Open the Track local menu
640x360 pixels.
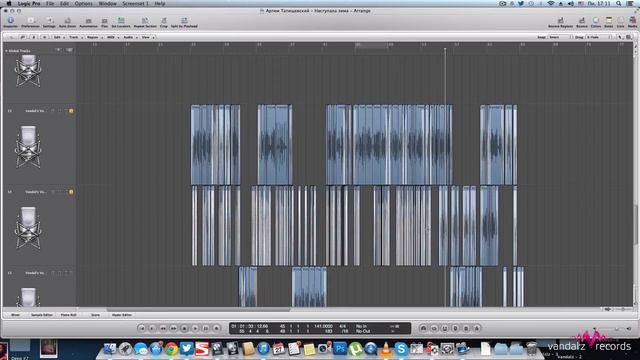[75, 37]
